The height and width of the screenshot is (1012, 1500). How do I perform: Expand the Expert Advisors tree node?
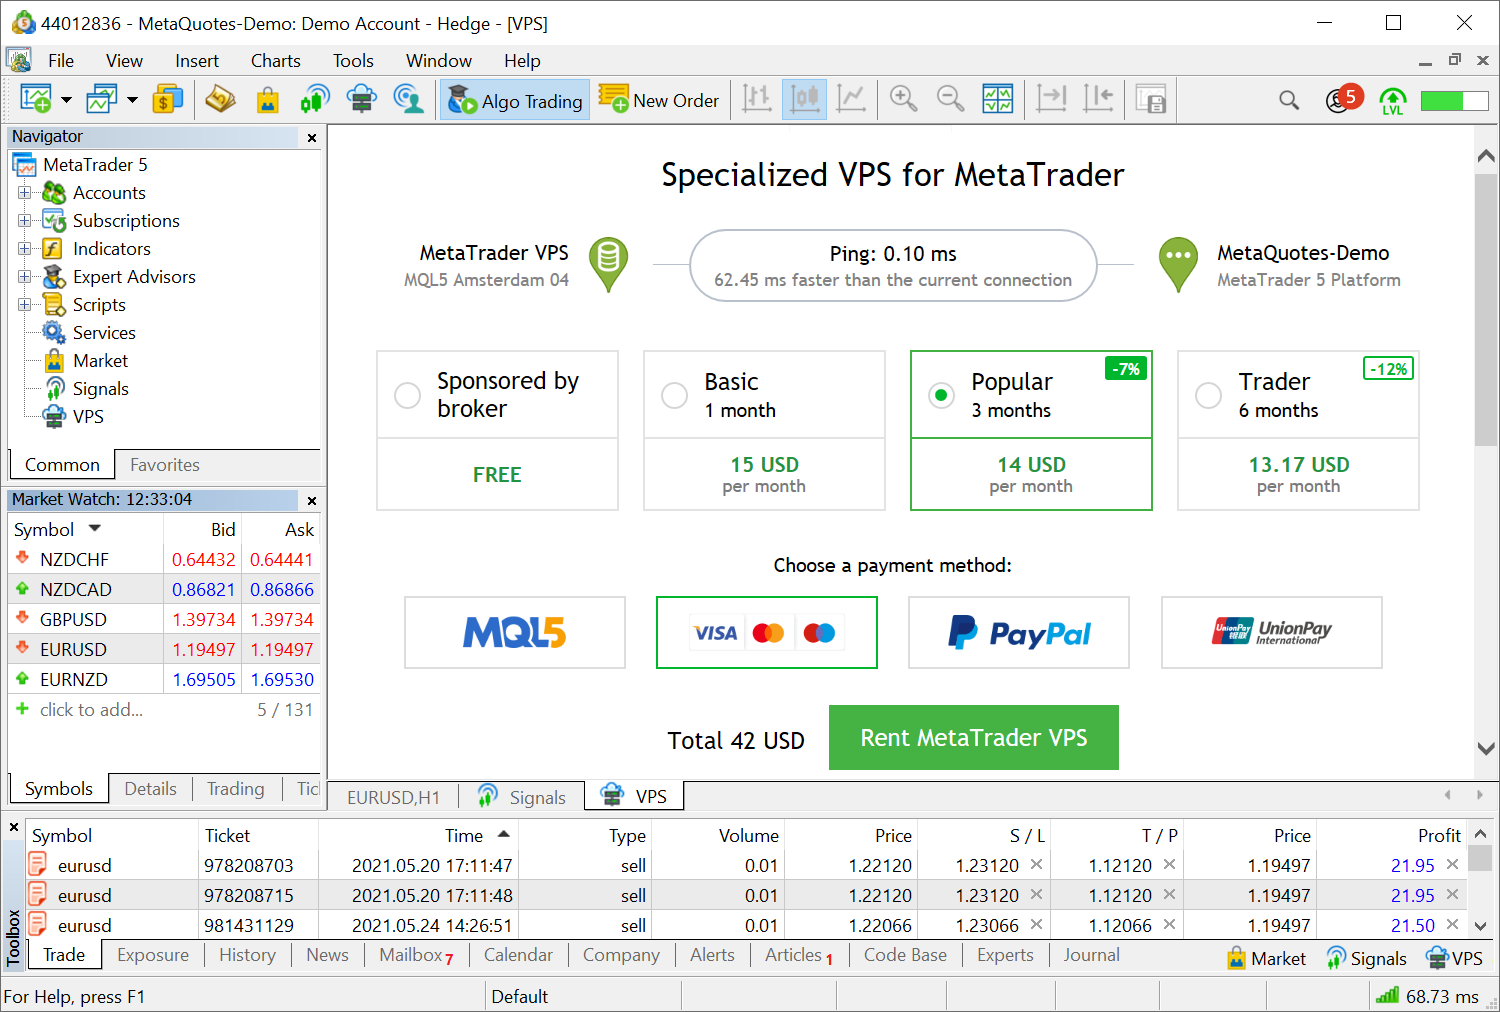(24, 277)
